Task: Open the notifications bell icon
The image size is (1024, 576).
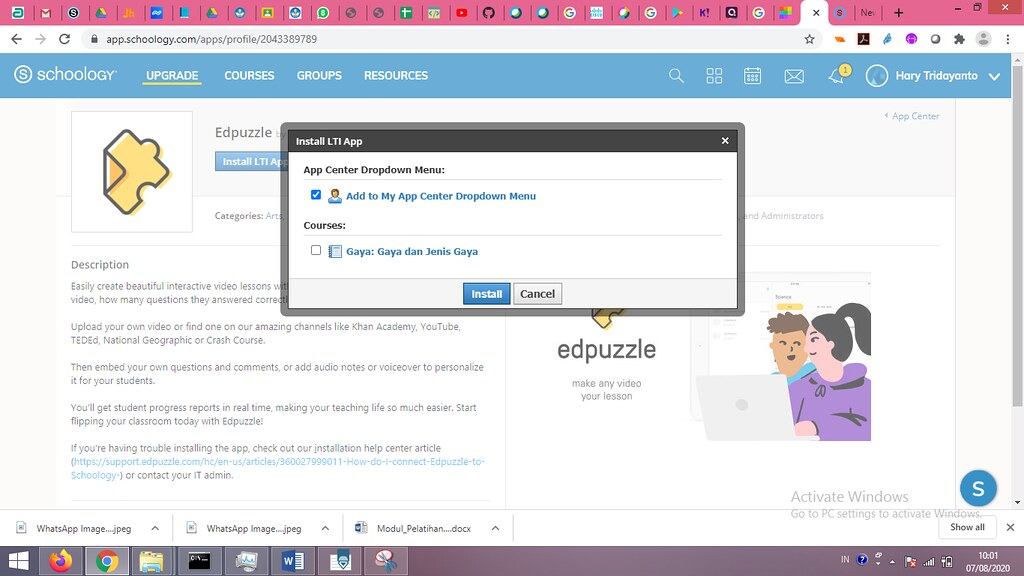Action: [837, 76]
